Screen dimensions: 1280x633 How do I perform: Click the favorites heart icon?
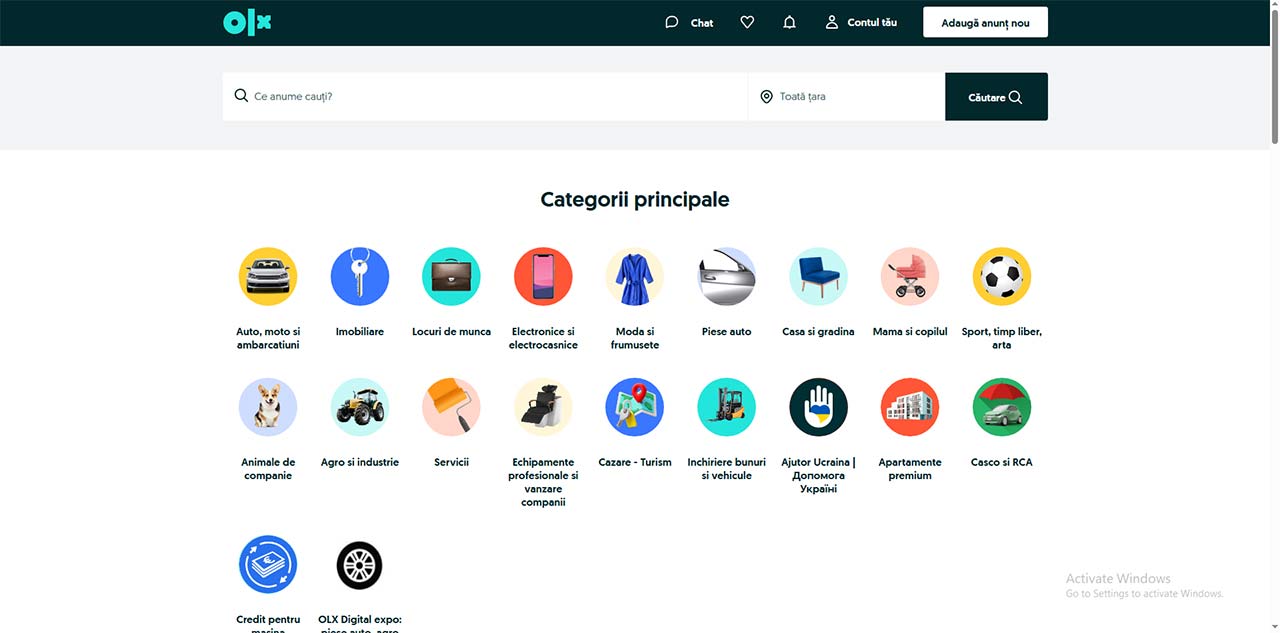point(747,21)
